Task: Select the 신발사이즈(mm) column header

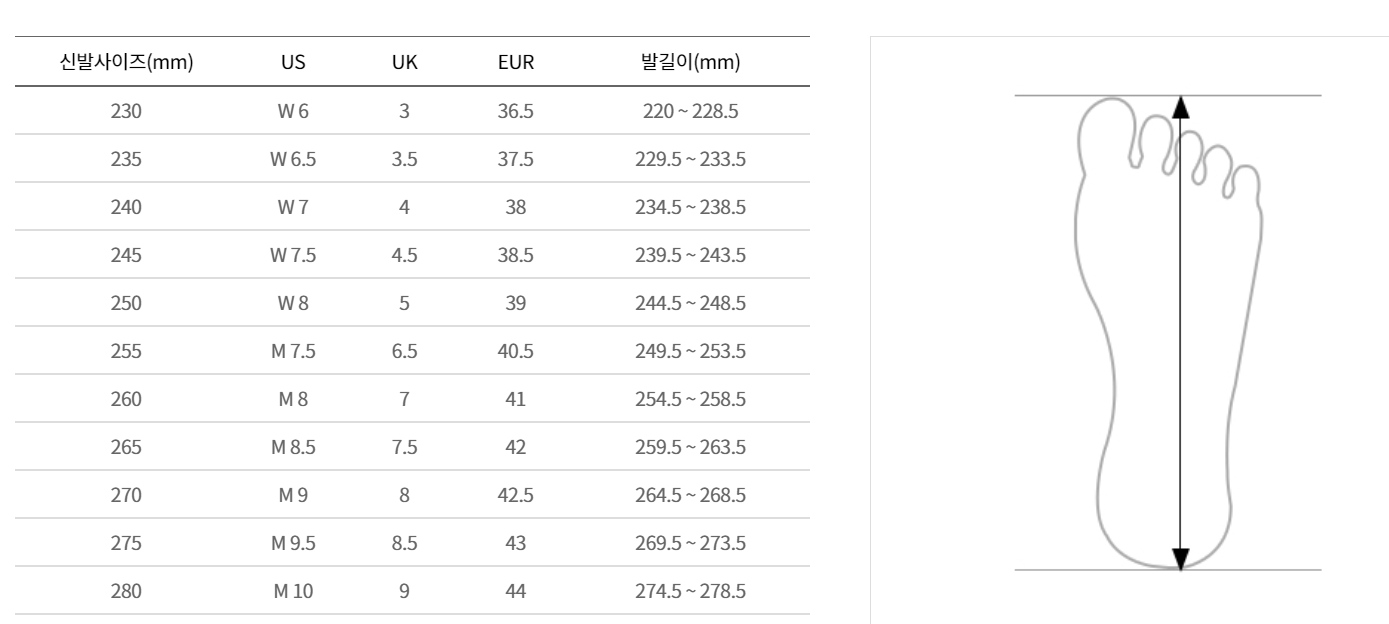Action: 126,62
